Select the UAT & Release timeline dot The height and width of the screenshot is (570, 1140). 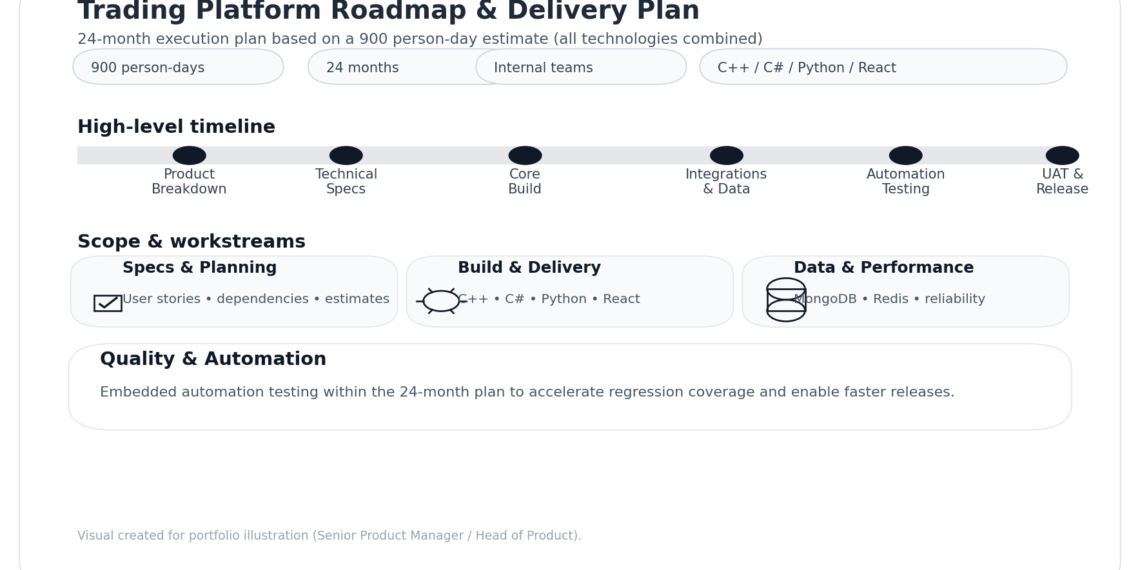point(1062,155)
